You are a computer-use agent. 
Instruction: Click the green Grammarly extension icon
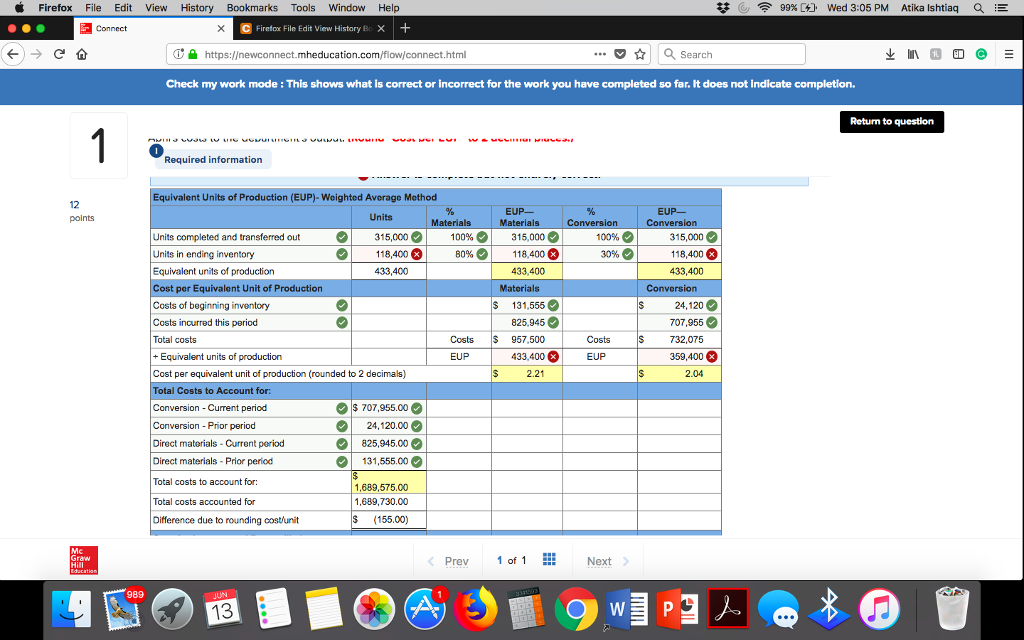tap(980, 53)
